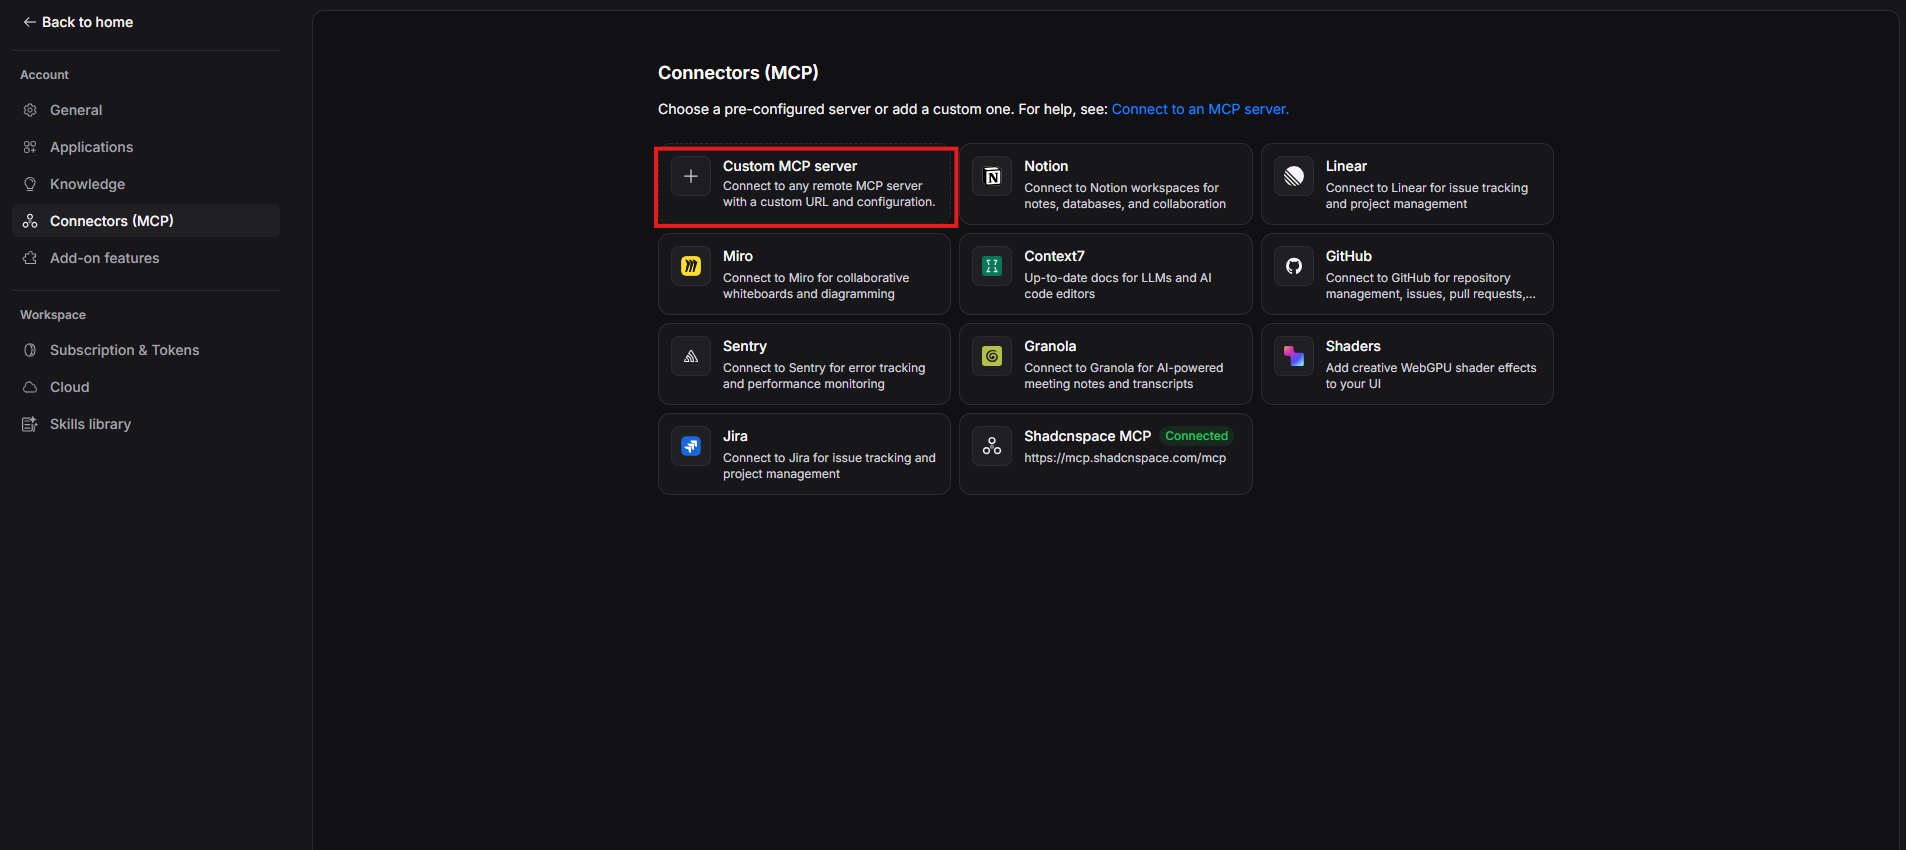Click the Granola logo icon
Viewport: 1906px width, 850px height.
tap(992, 356)
